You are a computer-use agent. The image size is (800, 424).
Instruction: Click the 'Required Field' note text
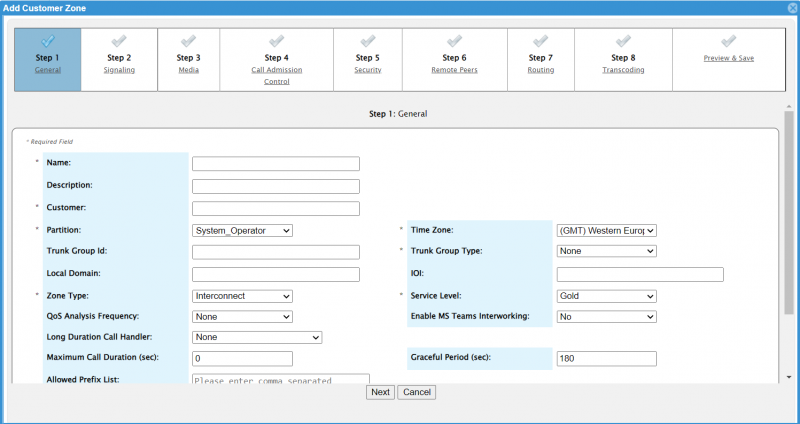[x=52, y=142]
